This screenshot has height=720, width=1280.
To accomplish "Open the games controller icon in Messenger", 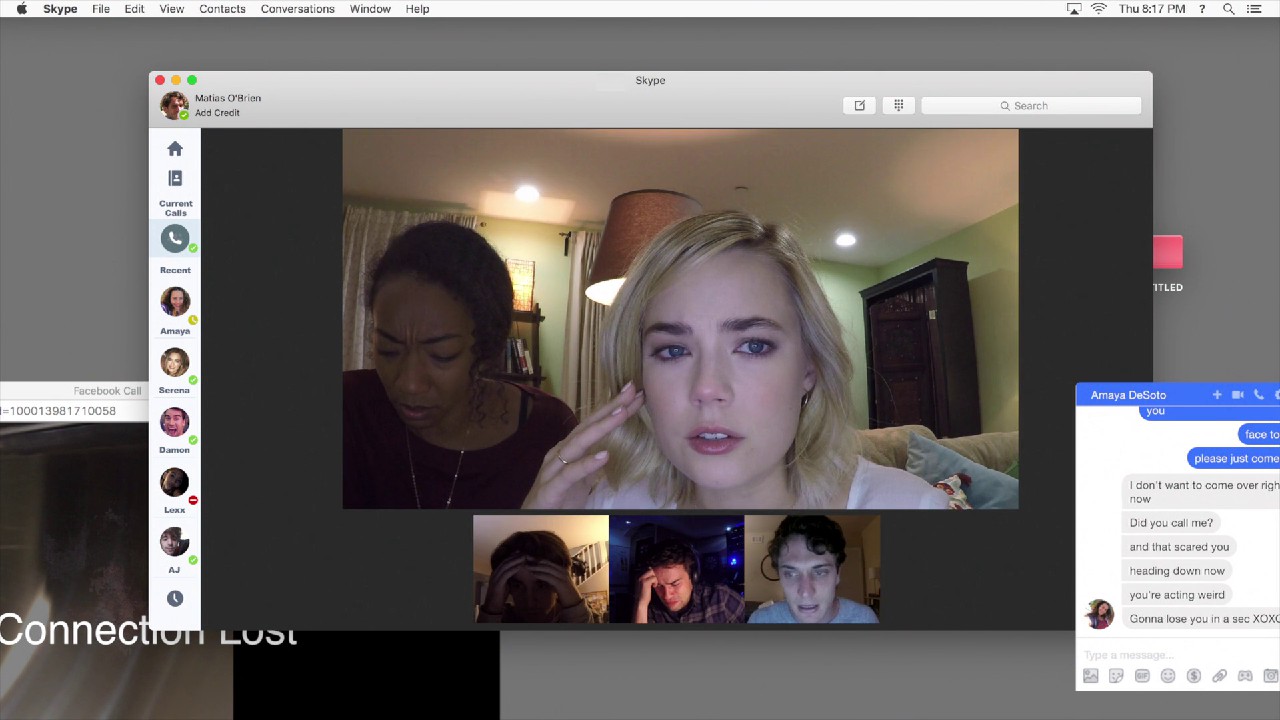I will 1245,676.
